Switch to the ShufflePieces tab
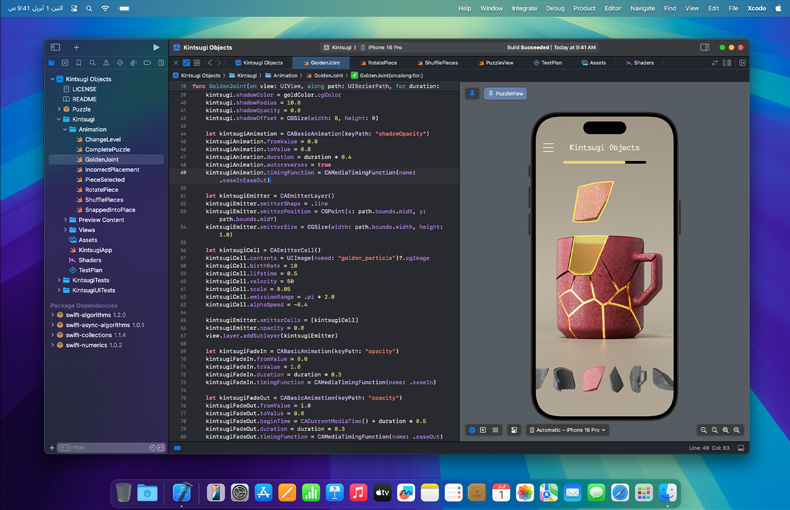 pos(437,63)
